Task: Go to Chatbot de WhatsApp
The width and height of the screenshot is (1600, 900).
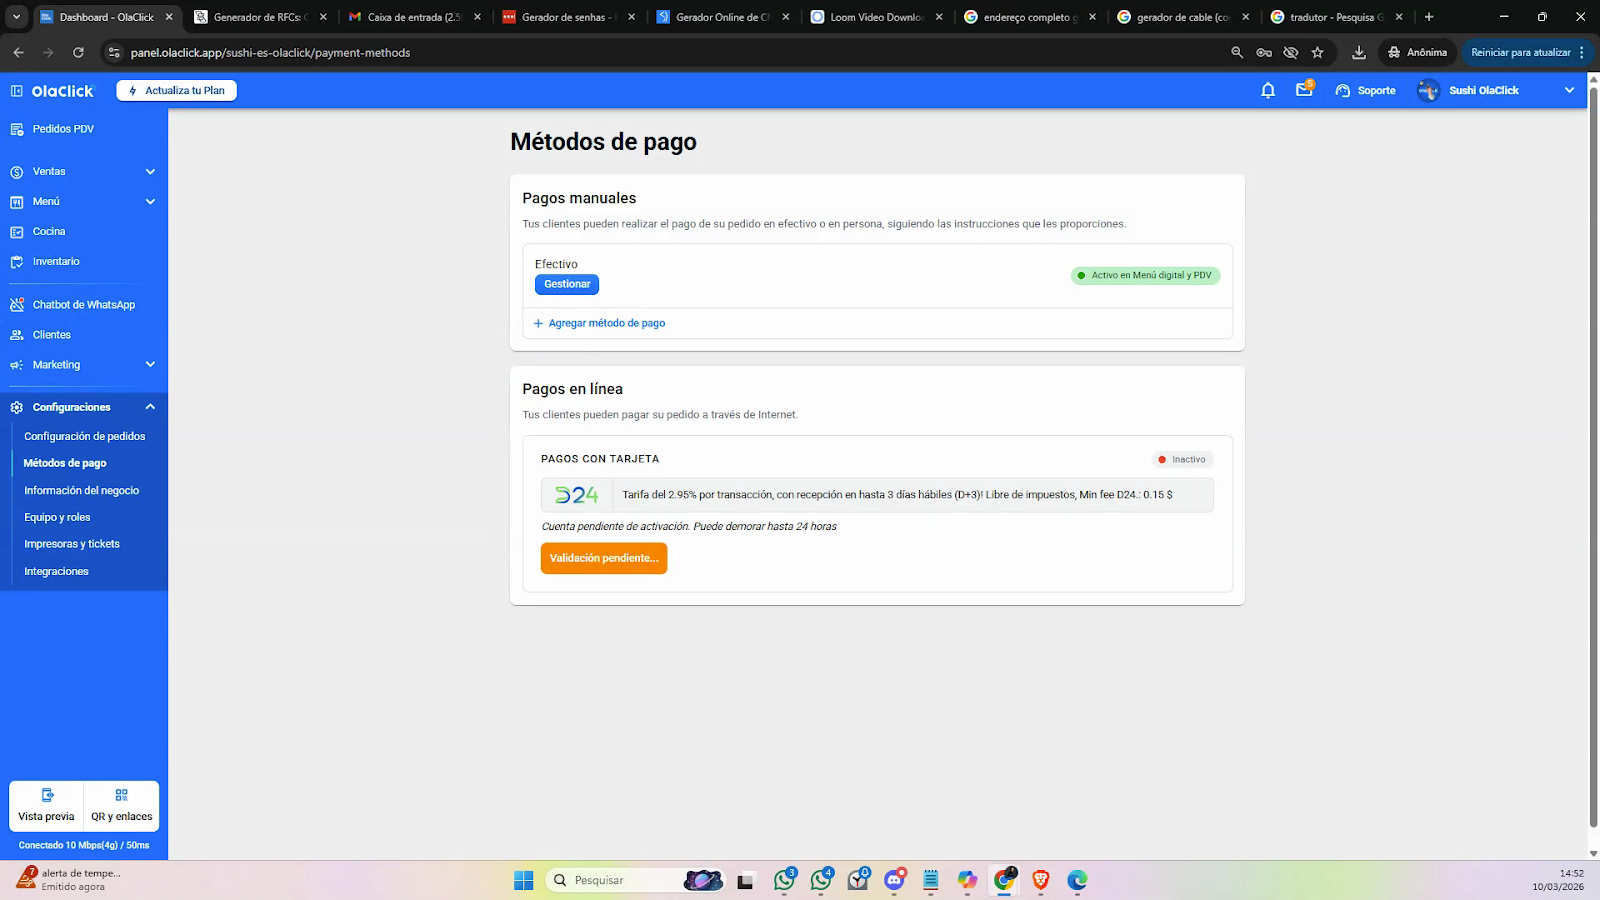Action: [x=83, y=305]
